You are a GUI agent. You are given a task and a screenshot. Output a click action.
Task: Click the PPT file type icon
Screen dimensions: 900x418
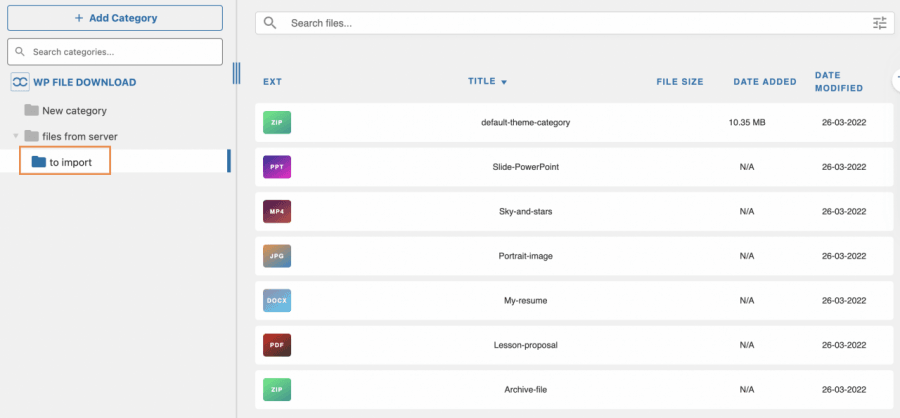pyautogui.click(x=277, y=167)
